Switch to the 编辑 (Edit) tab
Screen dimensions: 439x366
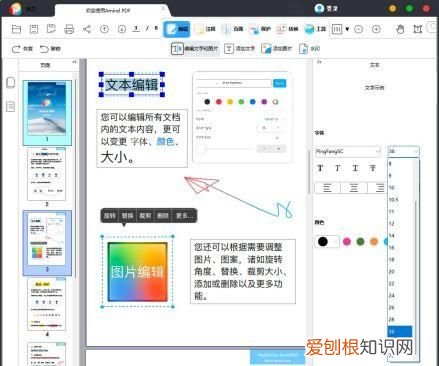pos(177,29)
